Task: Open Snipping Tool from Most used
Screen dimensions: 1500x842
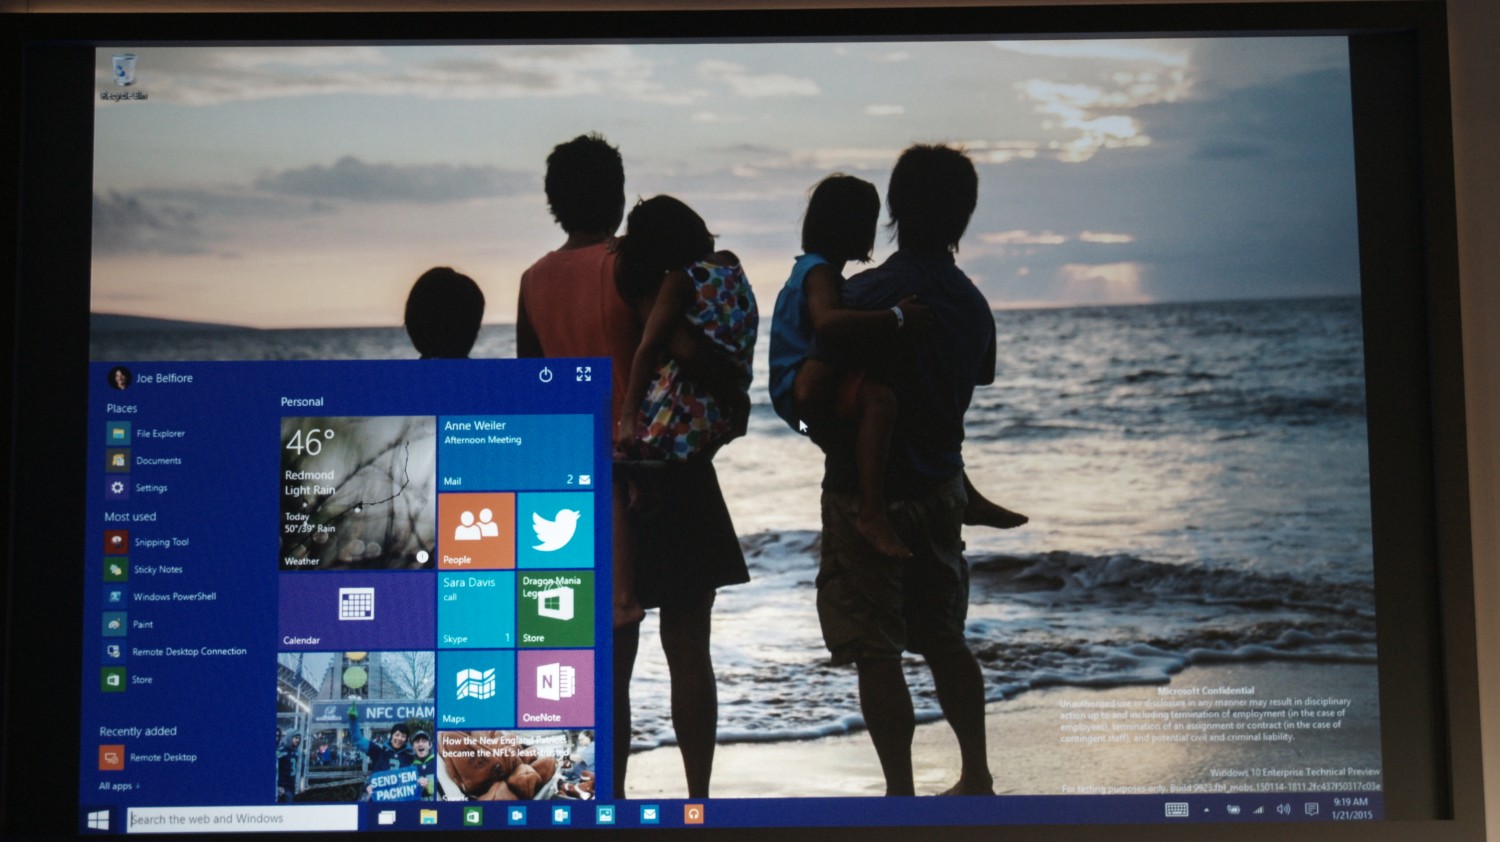Action: coord(160,542)
